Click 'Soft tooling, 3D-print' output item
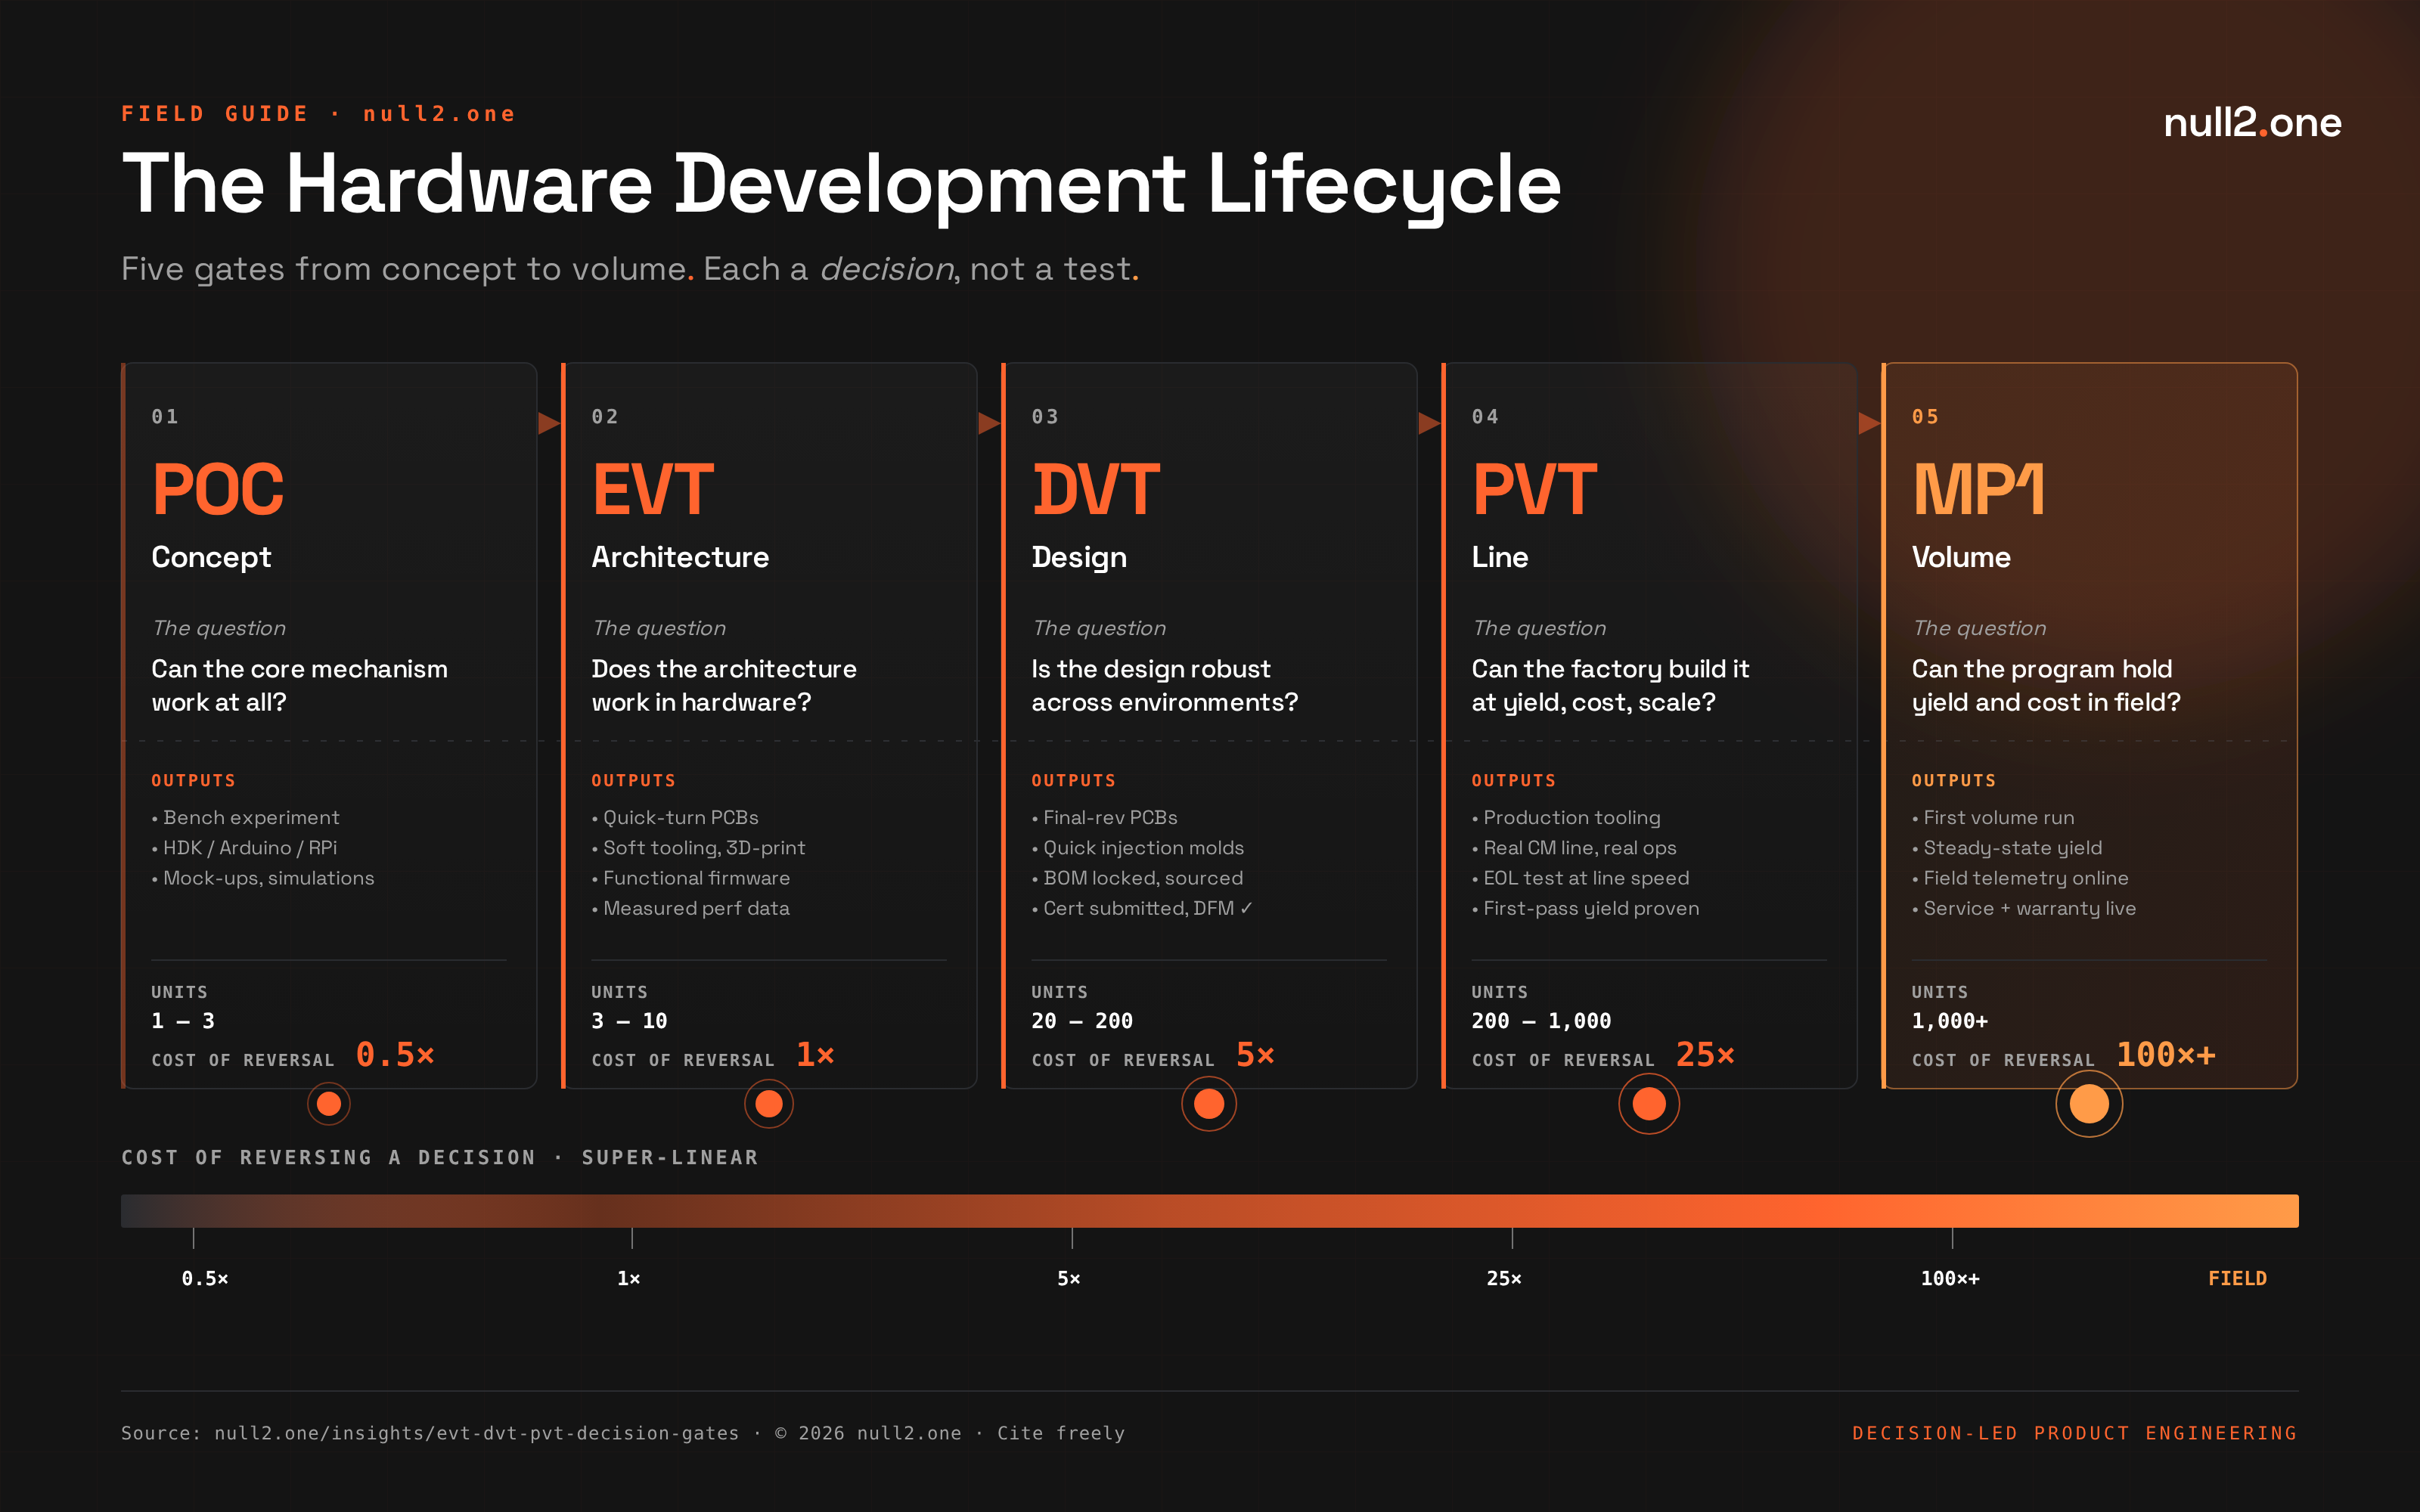The width and height of the screenshot is (2420, 1512). [704, 848]
